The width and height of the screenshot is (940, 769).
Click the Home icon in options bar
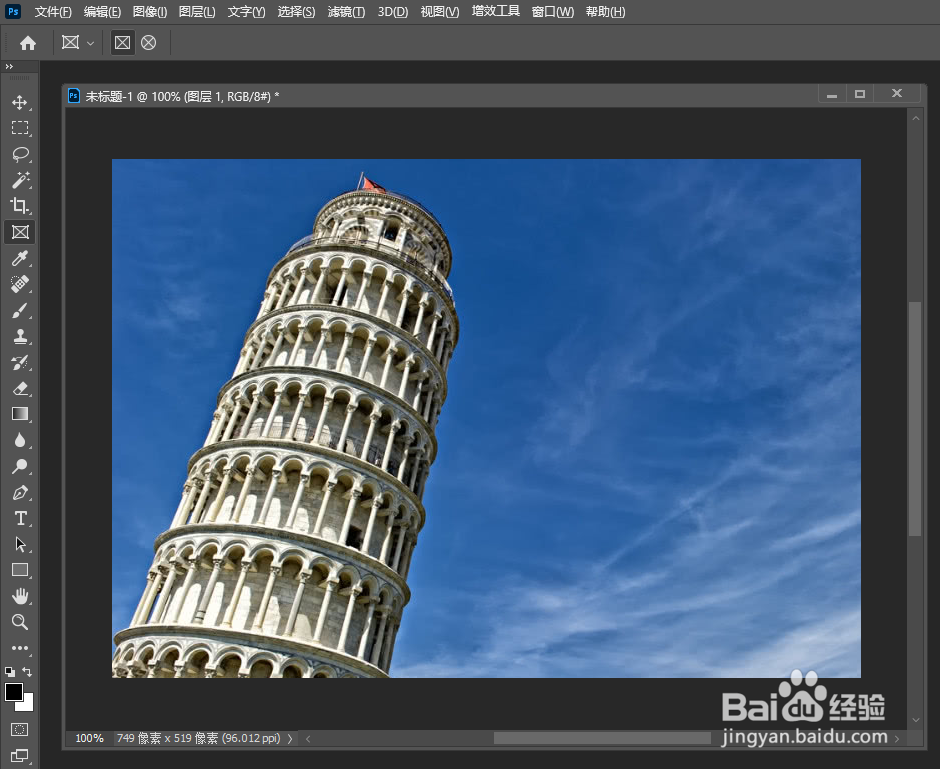28,43
